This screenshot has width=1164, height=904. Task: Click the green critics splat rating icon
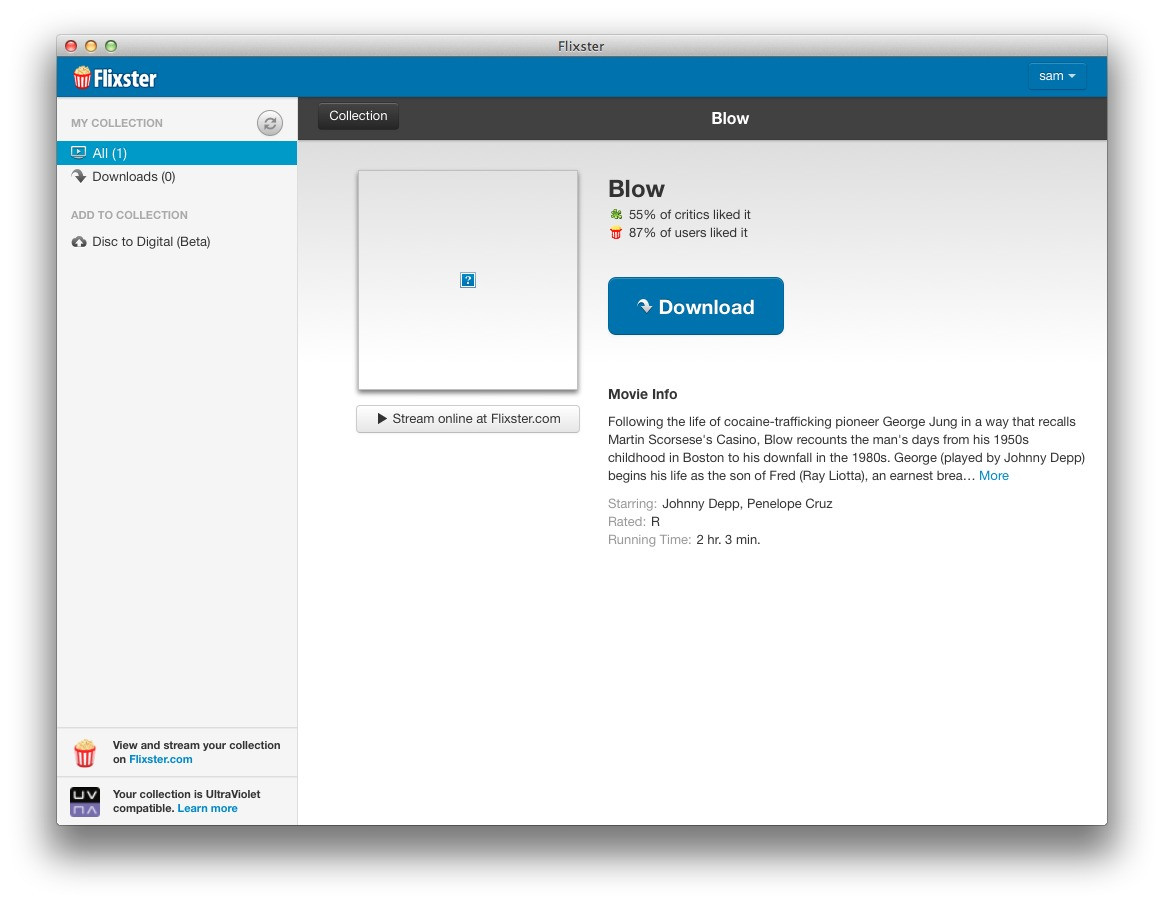(616, 214)
